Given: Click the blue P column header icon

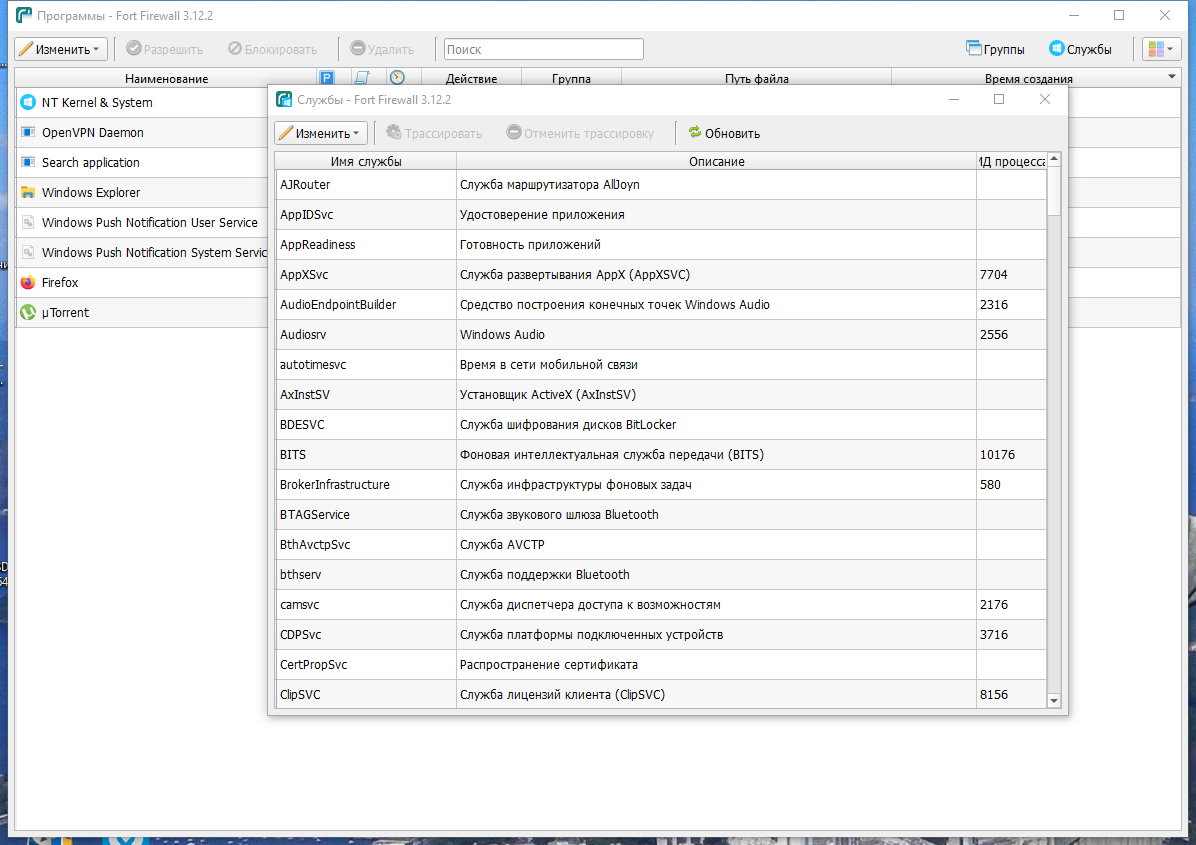Looking at the screenshot, I should click(326, 78).
